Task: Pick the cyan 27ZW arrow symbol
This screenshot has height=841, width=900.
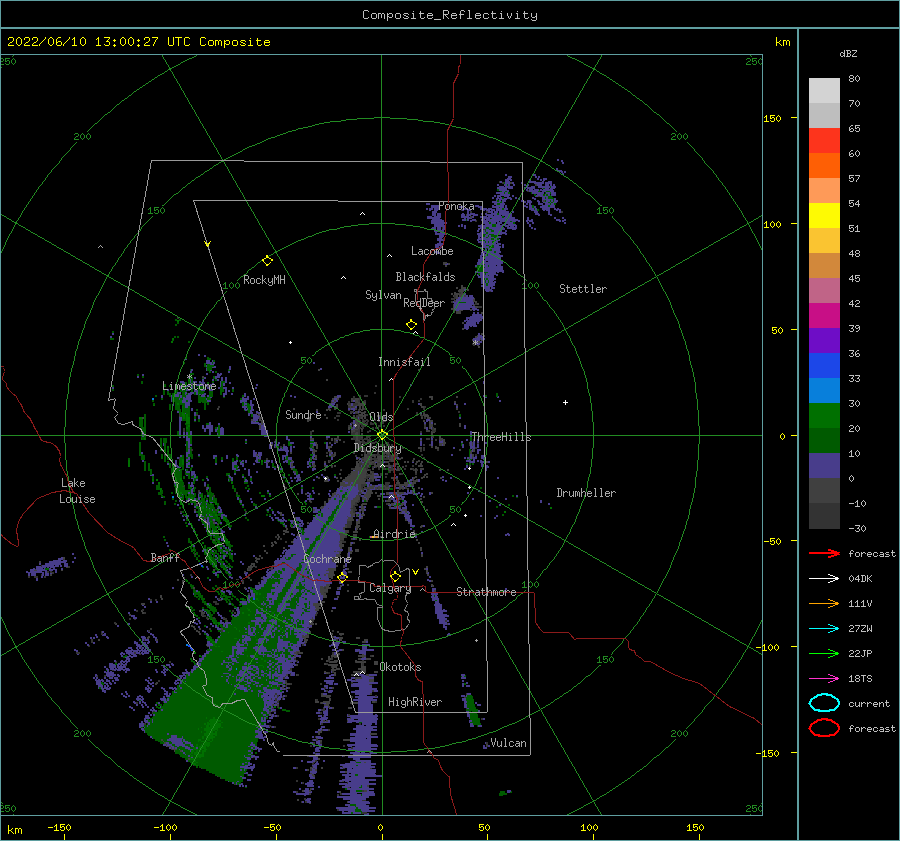Action: [x=824, y=629]
